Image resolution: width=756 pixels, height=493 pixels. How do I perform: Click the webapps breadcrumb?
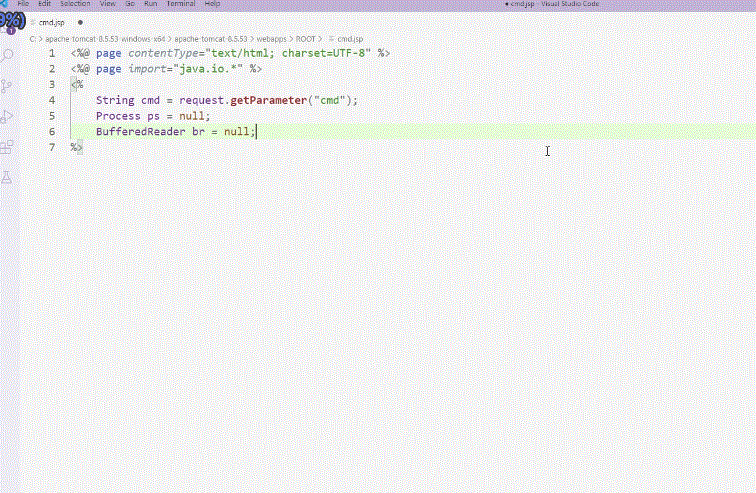[x=271, y=39]
